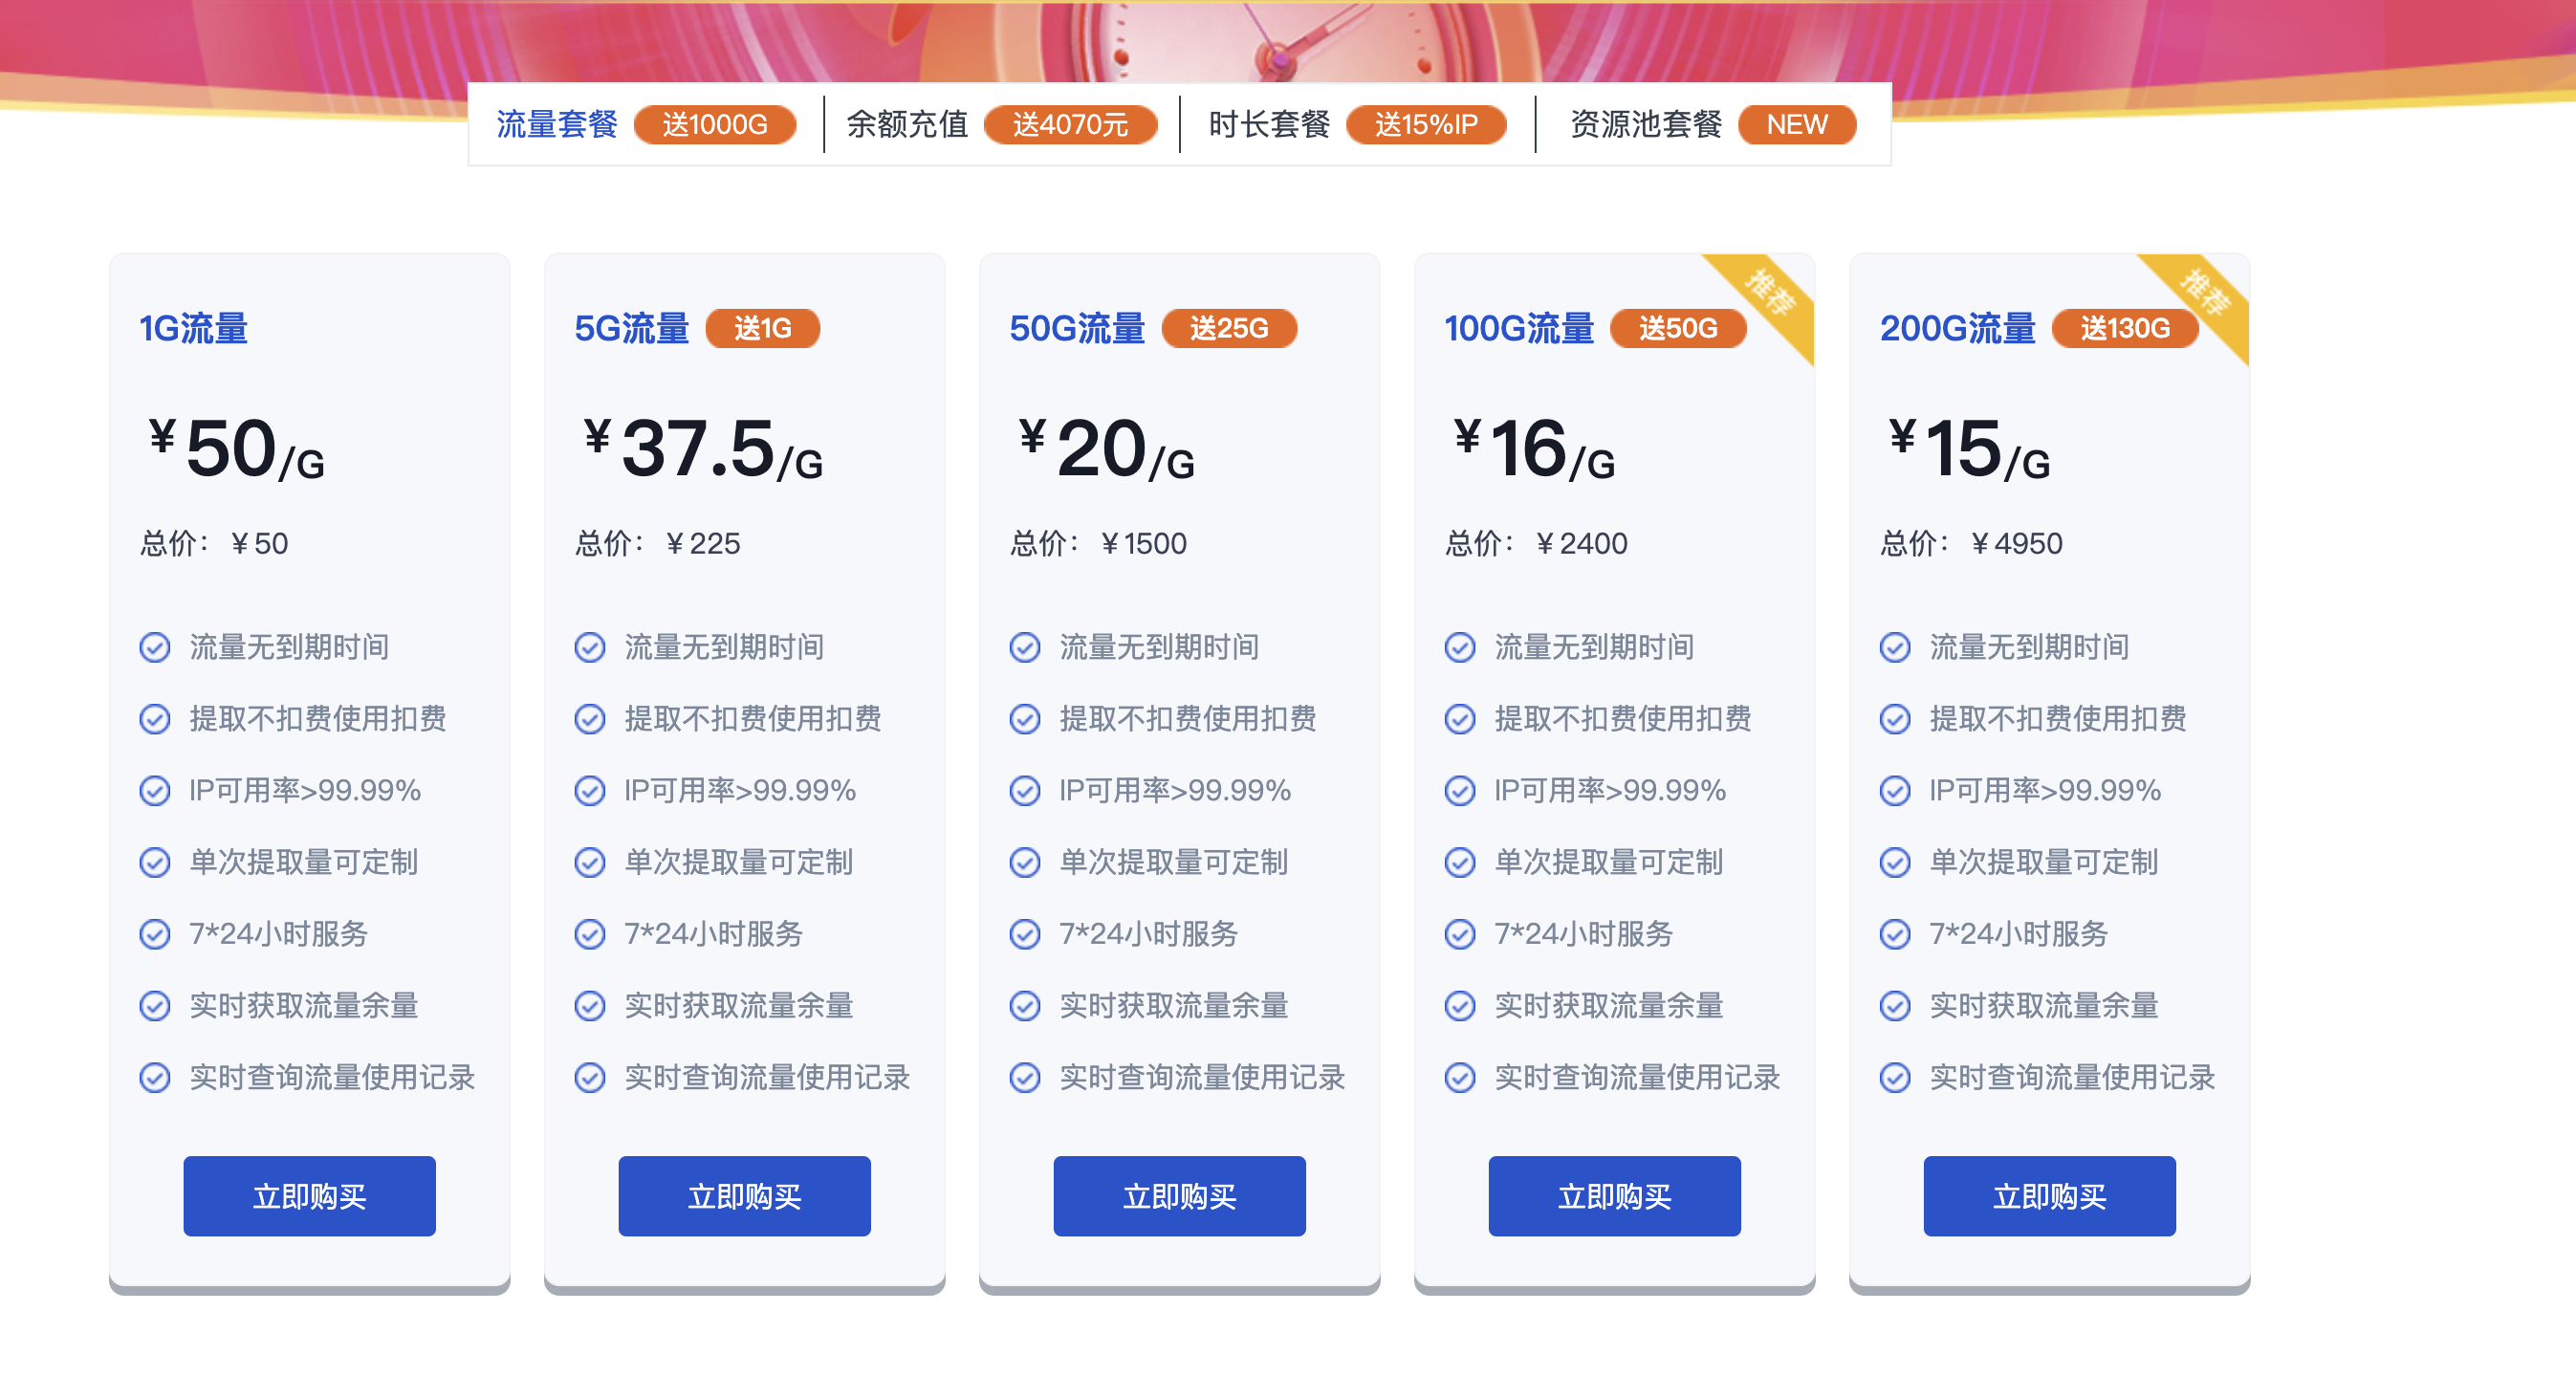Screen dimensions: 2576x1377
Task: Purchase the 50G流量 package
Action: (x=1179, y=1196)
